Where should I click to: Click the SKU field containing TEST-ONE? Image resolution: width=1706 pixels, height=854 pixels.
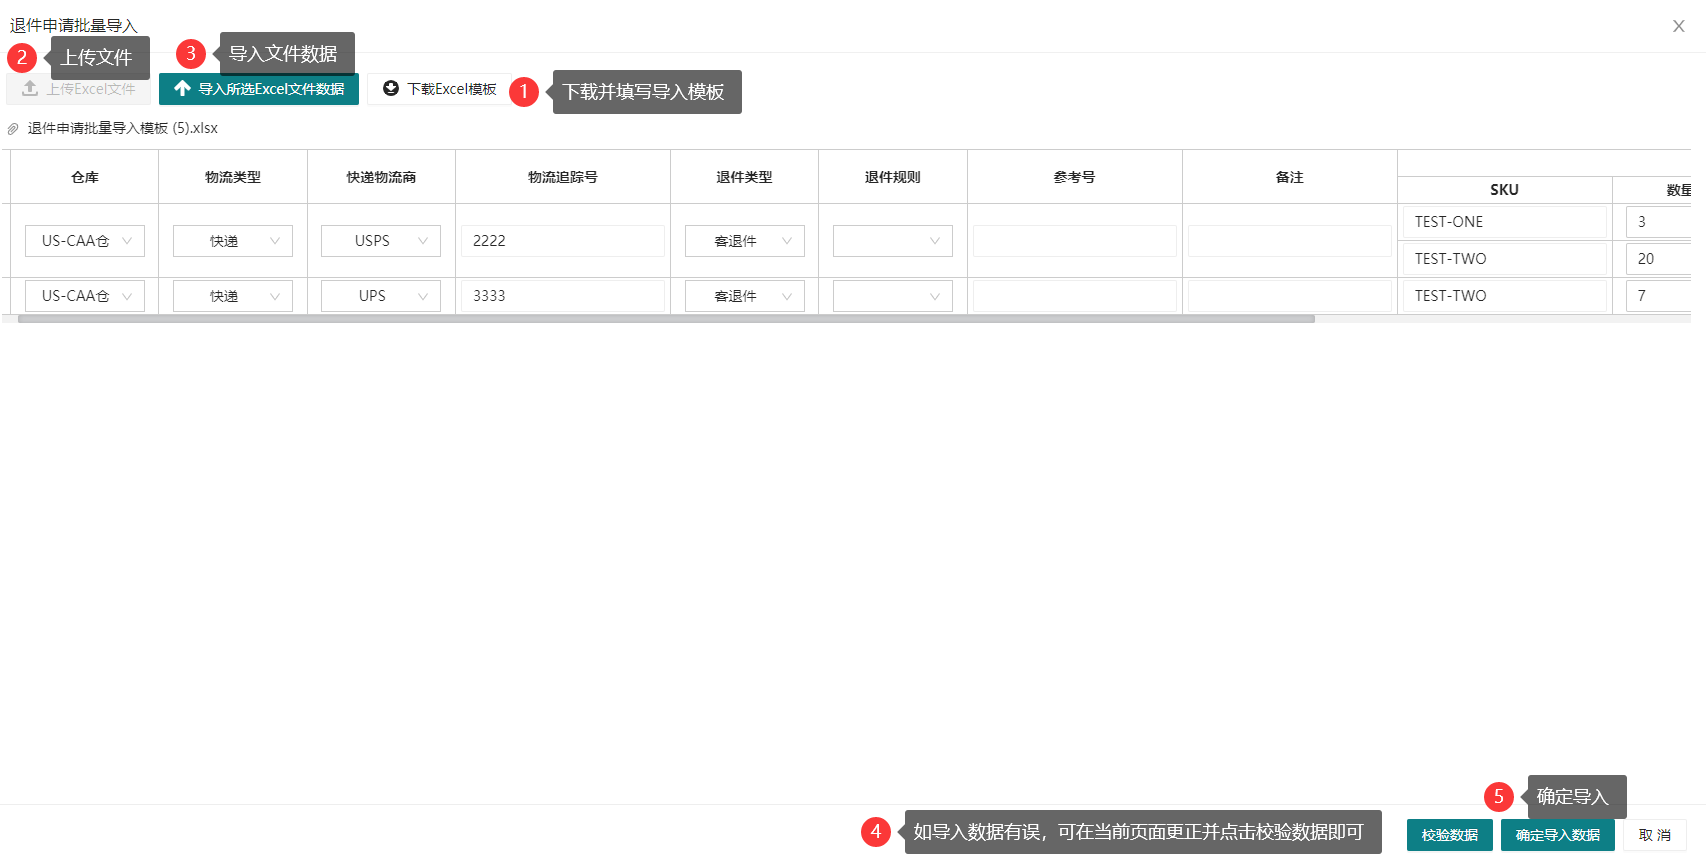pyautogui.click(x=1503, y=222)
